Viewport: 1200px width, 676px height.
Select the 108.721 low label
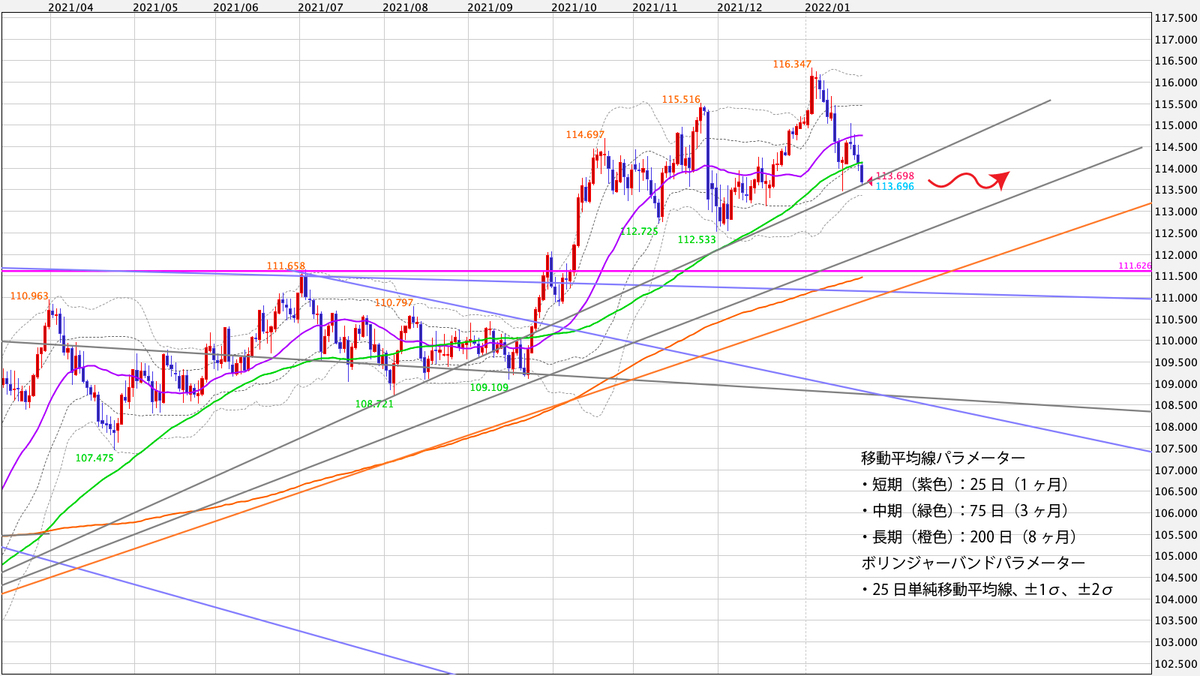pyautogui.click(x=375, y=404)
